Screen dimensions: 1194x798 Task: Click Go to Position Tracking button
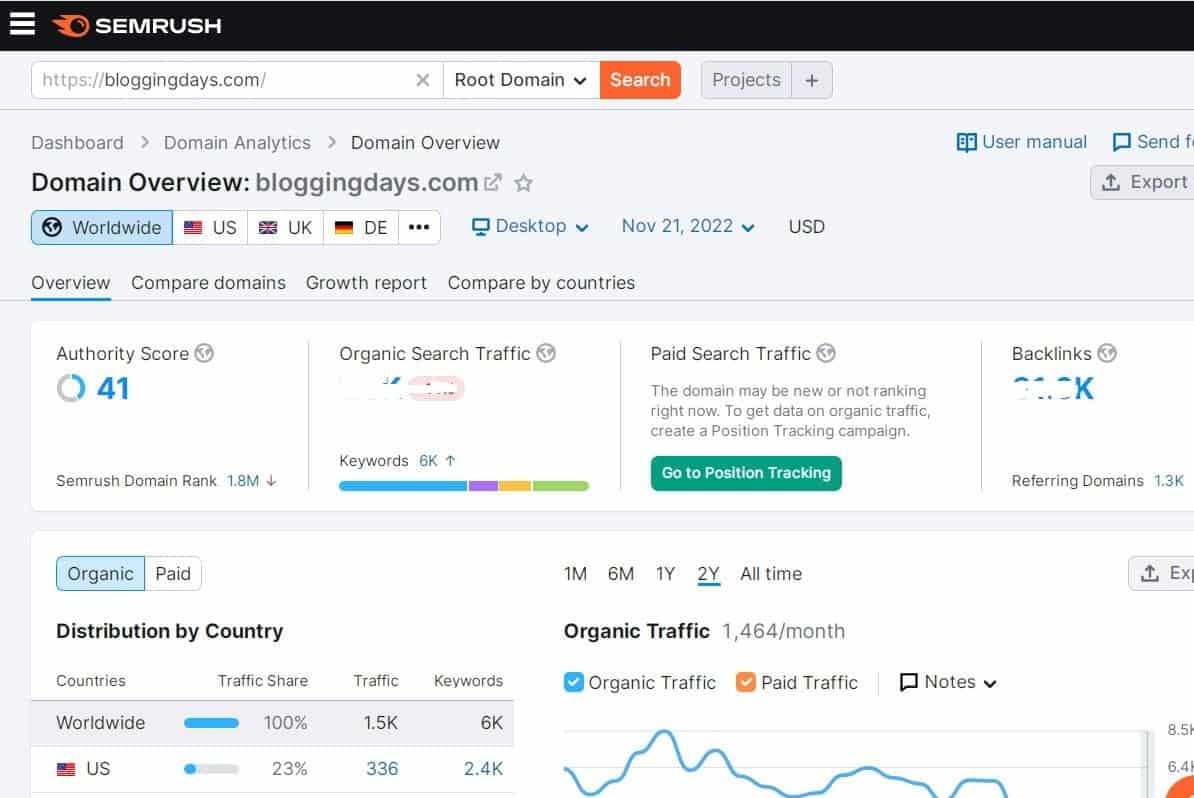click(x=746, y=473)
